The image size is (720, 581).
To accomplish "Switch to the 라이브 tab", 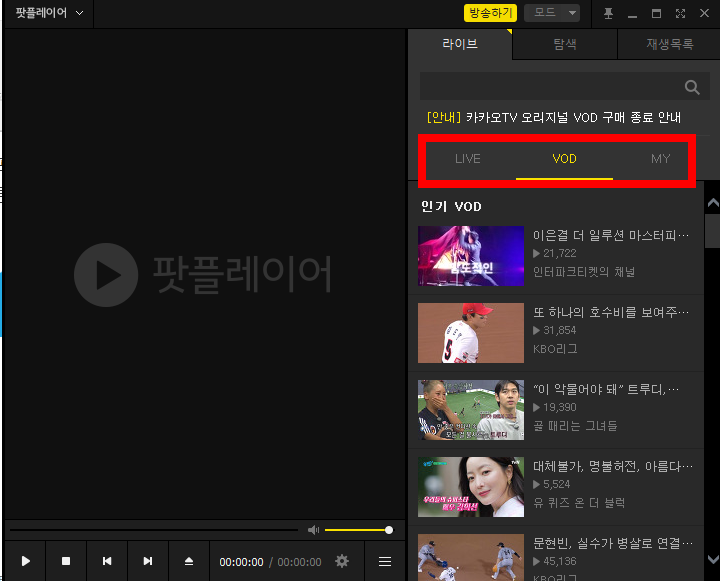I will coord(460,44).
